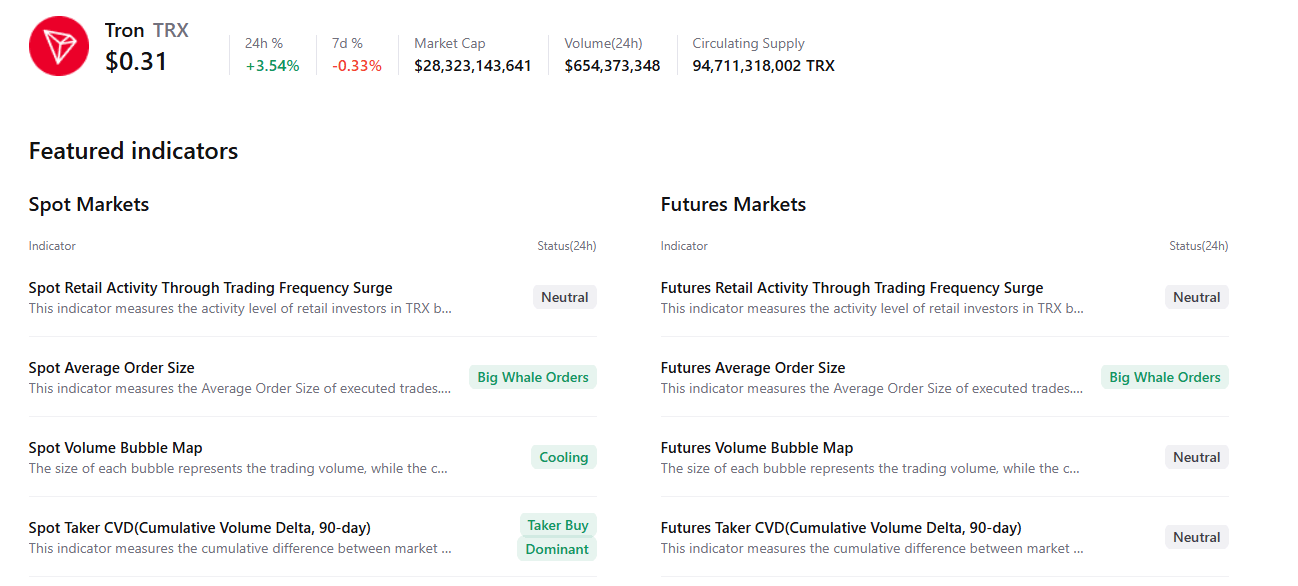
Task: Click the futures Big Whale Orders badge
Action: pos(1165,377)
